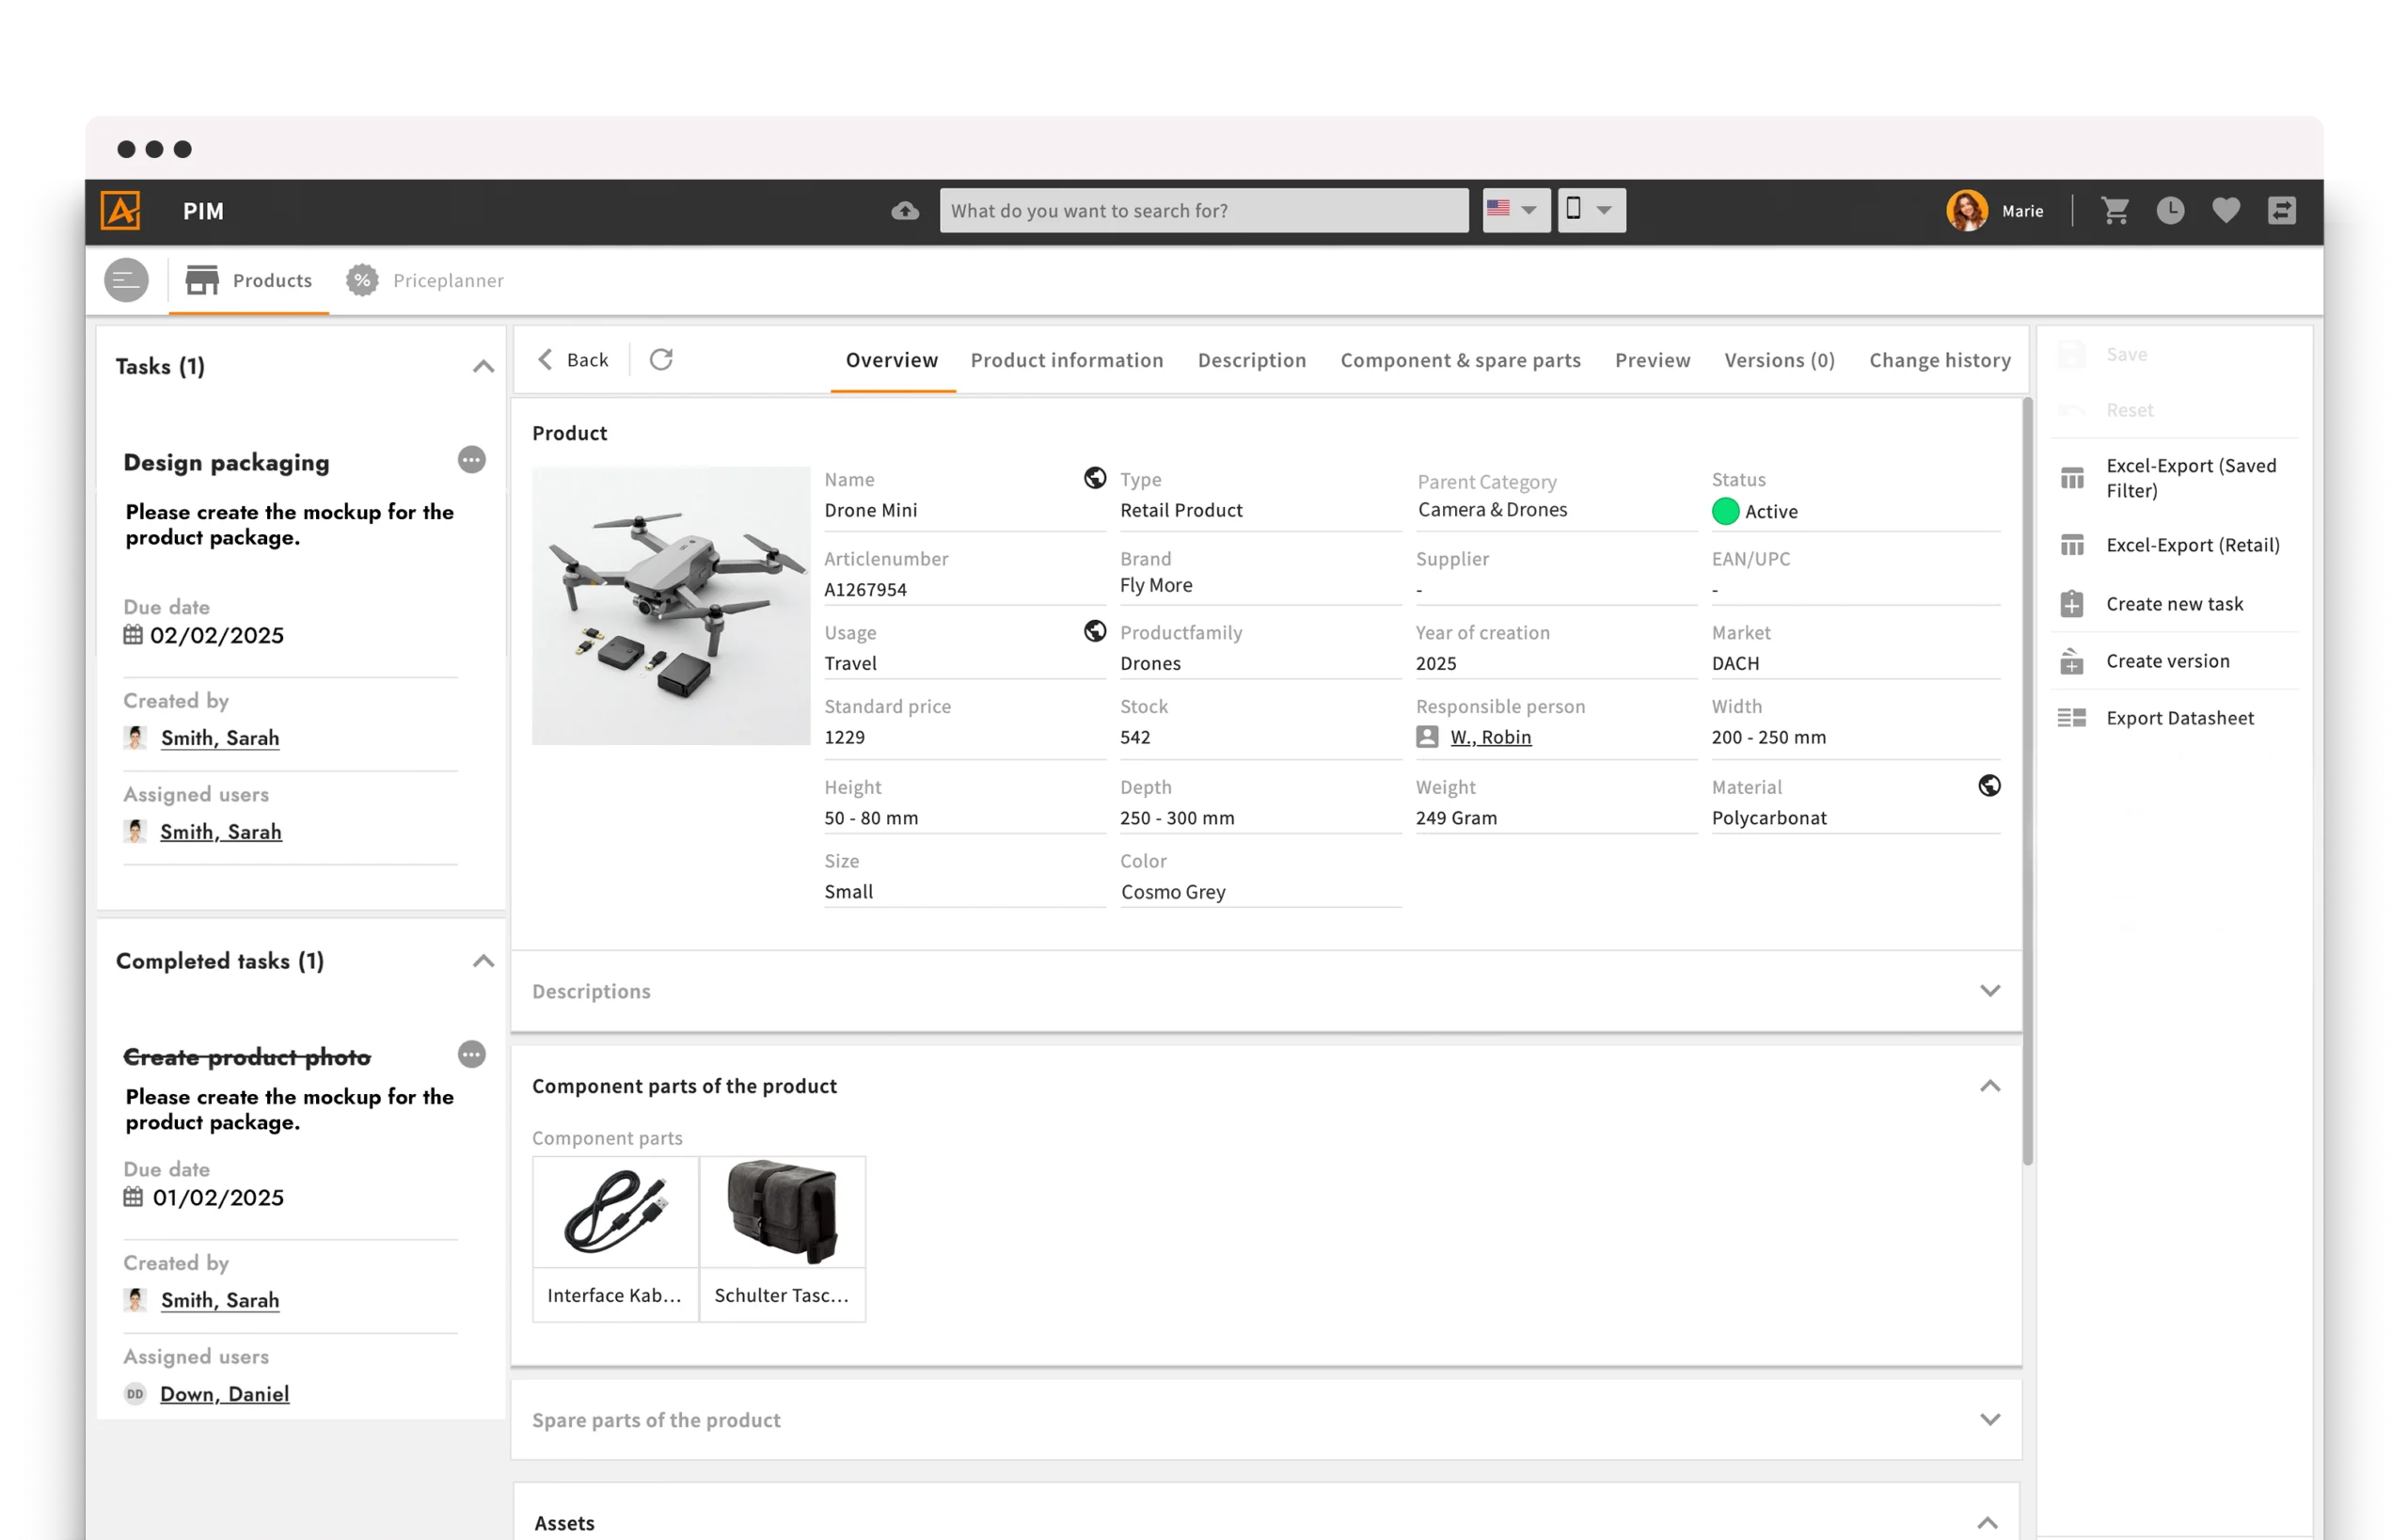Viewport: 2408px width, 1540px height.
Task: Open assigned user Down, Daniel link
Action: [x=225, y=1393]
